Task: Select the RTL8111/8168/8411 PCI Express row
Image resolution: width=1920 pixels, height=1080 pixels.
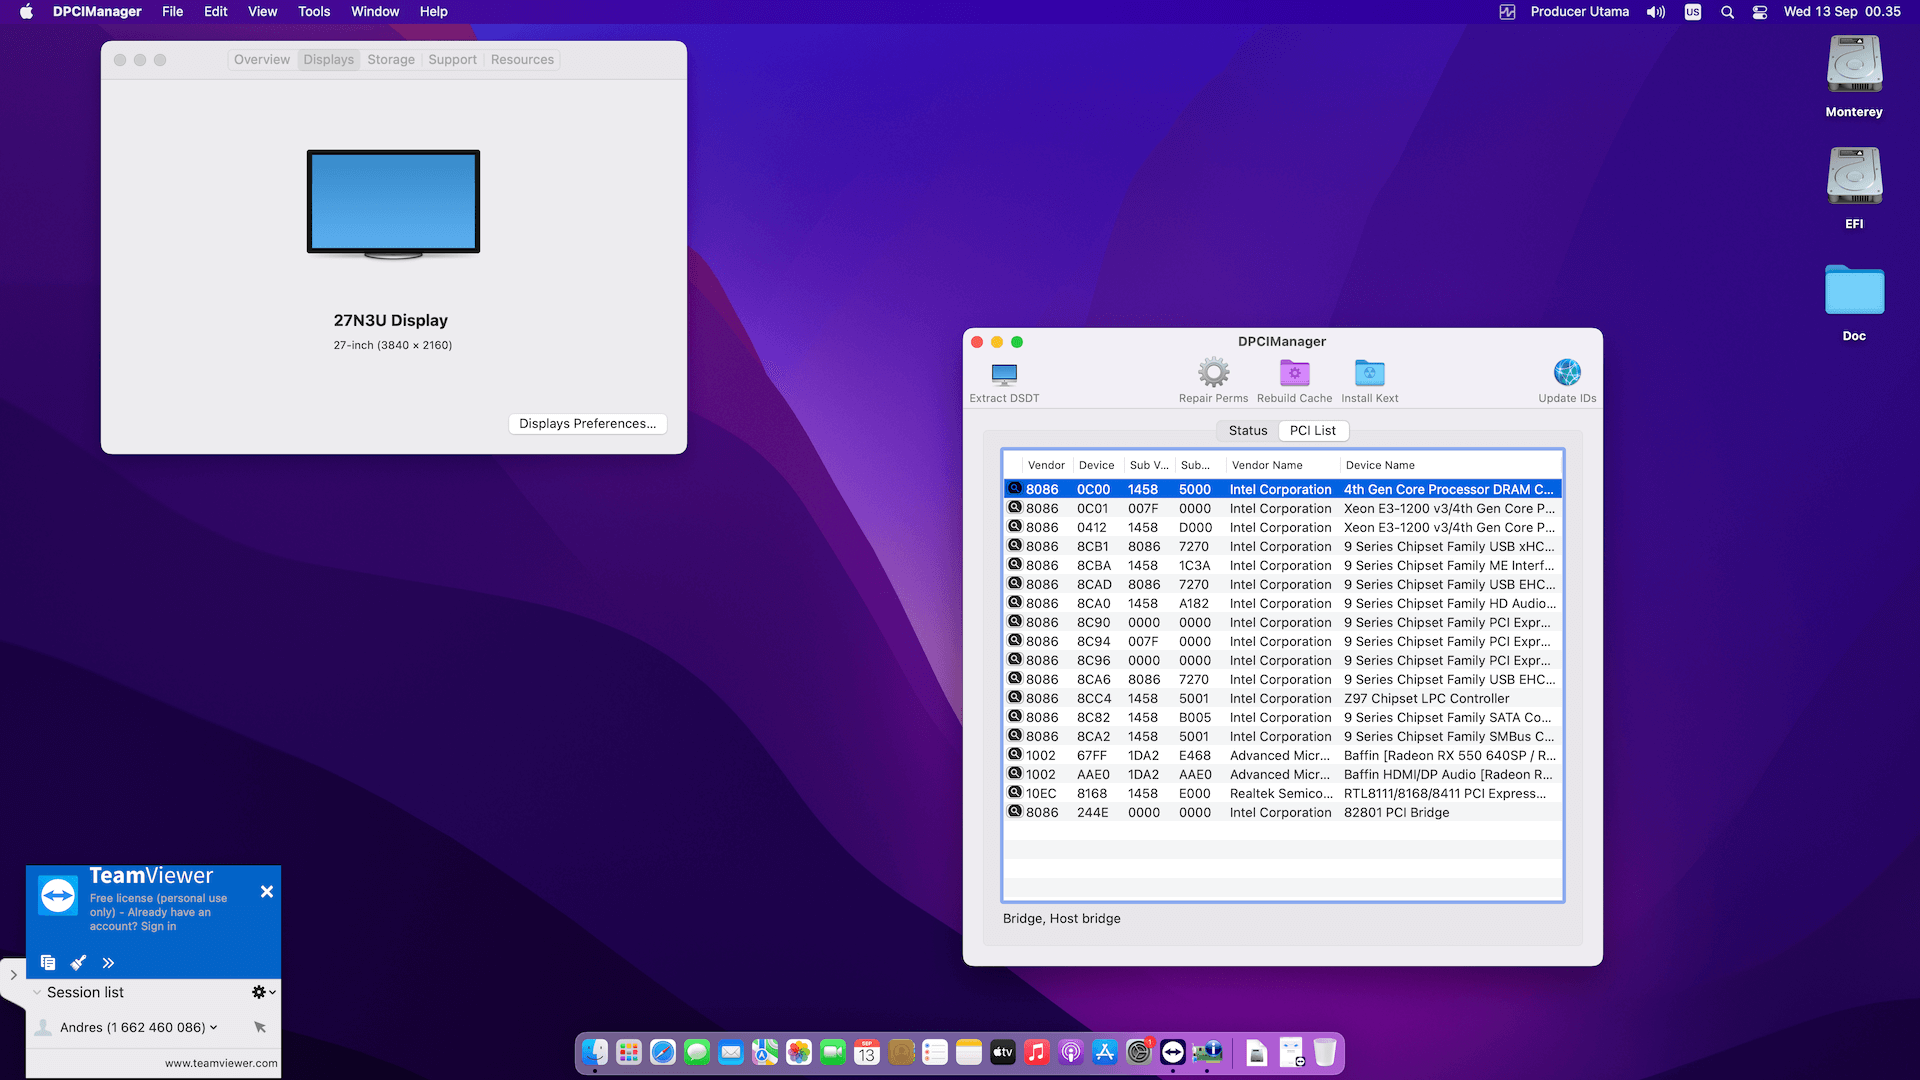Action: (1283, 793)
